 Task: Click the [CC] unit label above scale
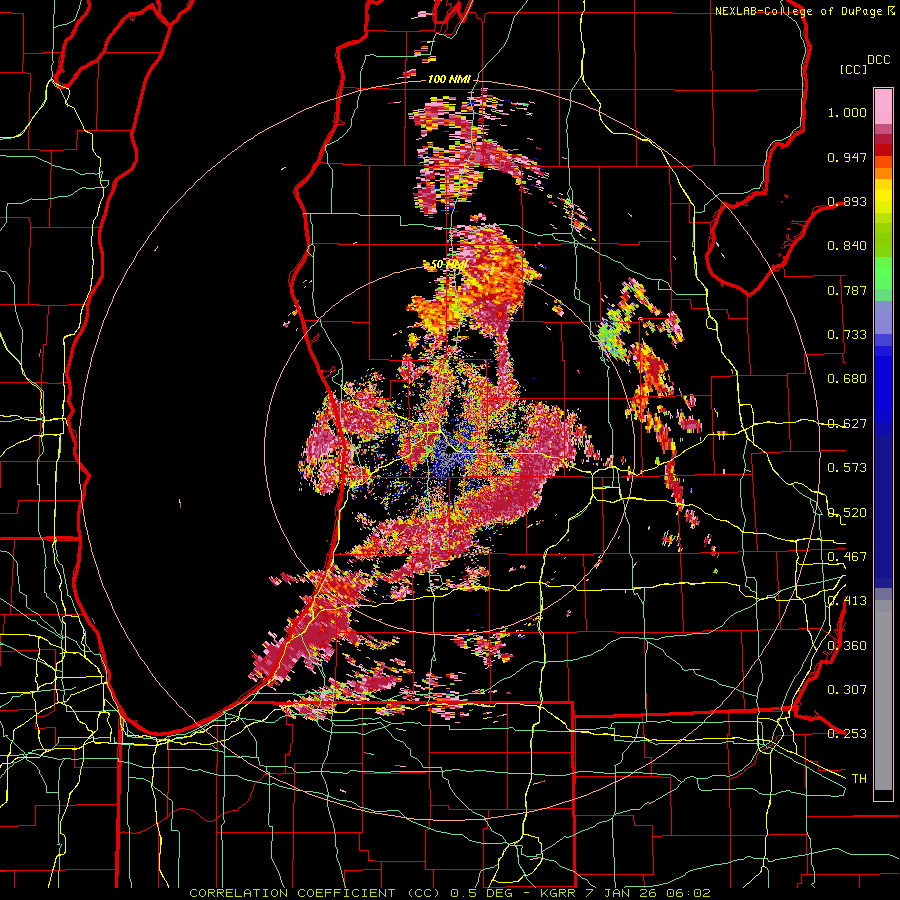pos(853,69)
